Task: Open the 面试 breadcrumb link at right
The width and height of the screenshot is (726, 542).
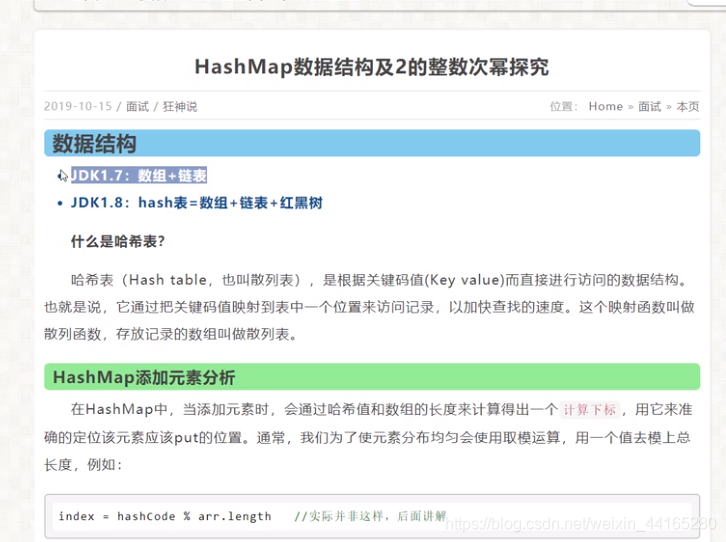Action: [x=650, y=106]
